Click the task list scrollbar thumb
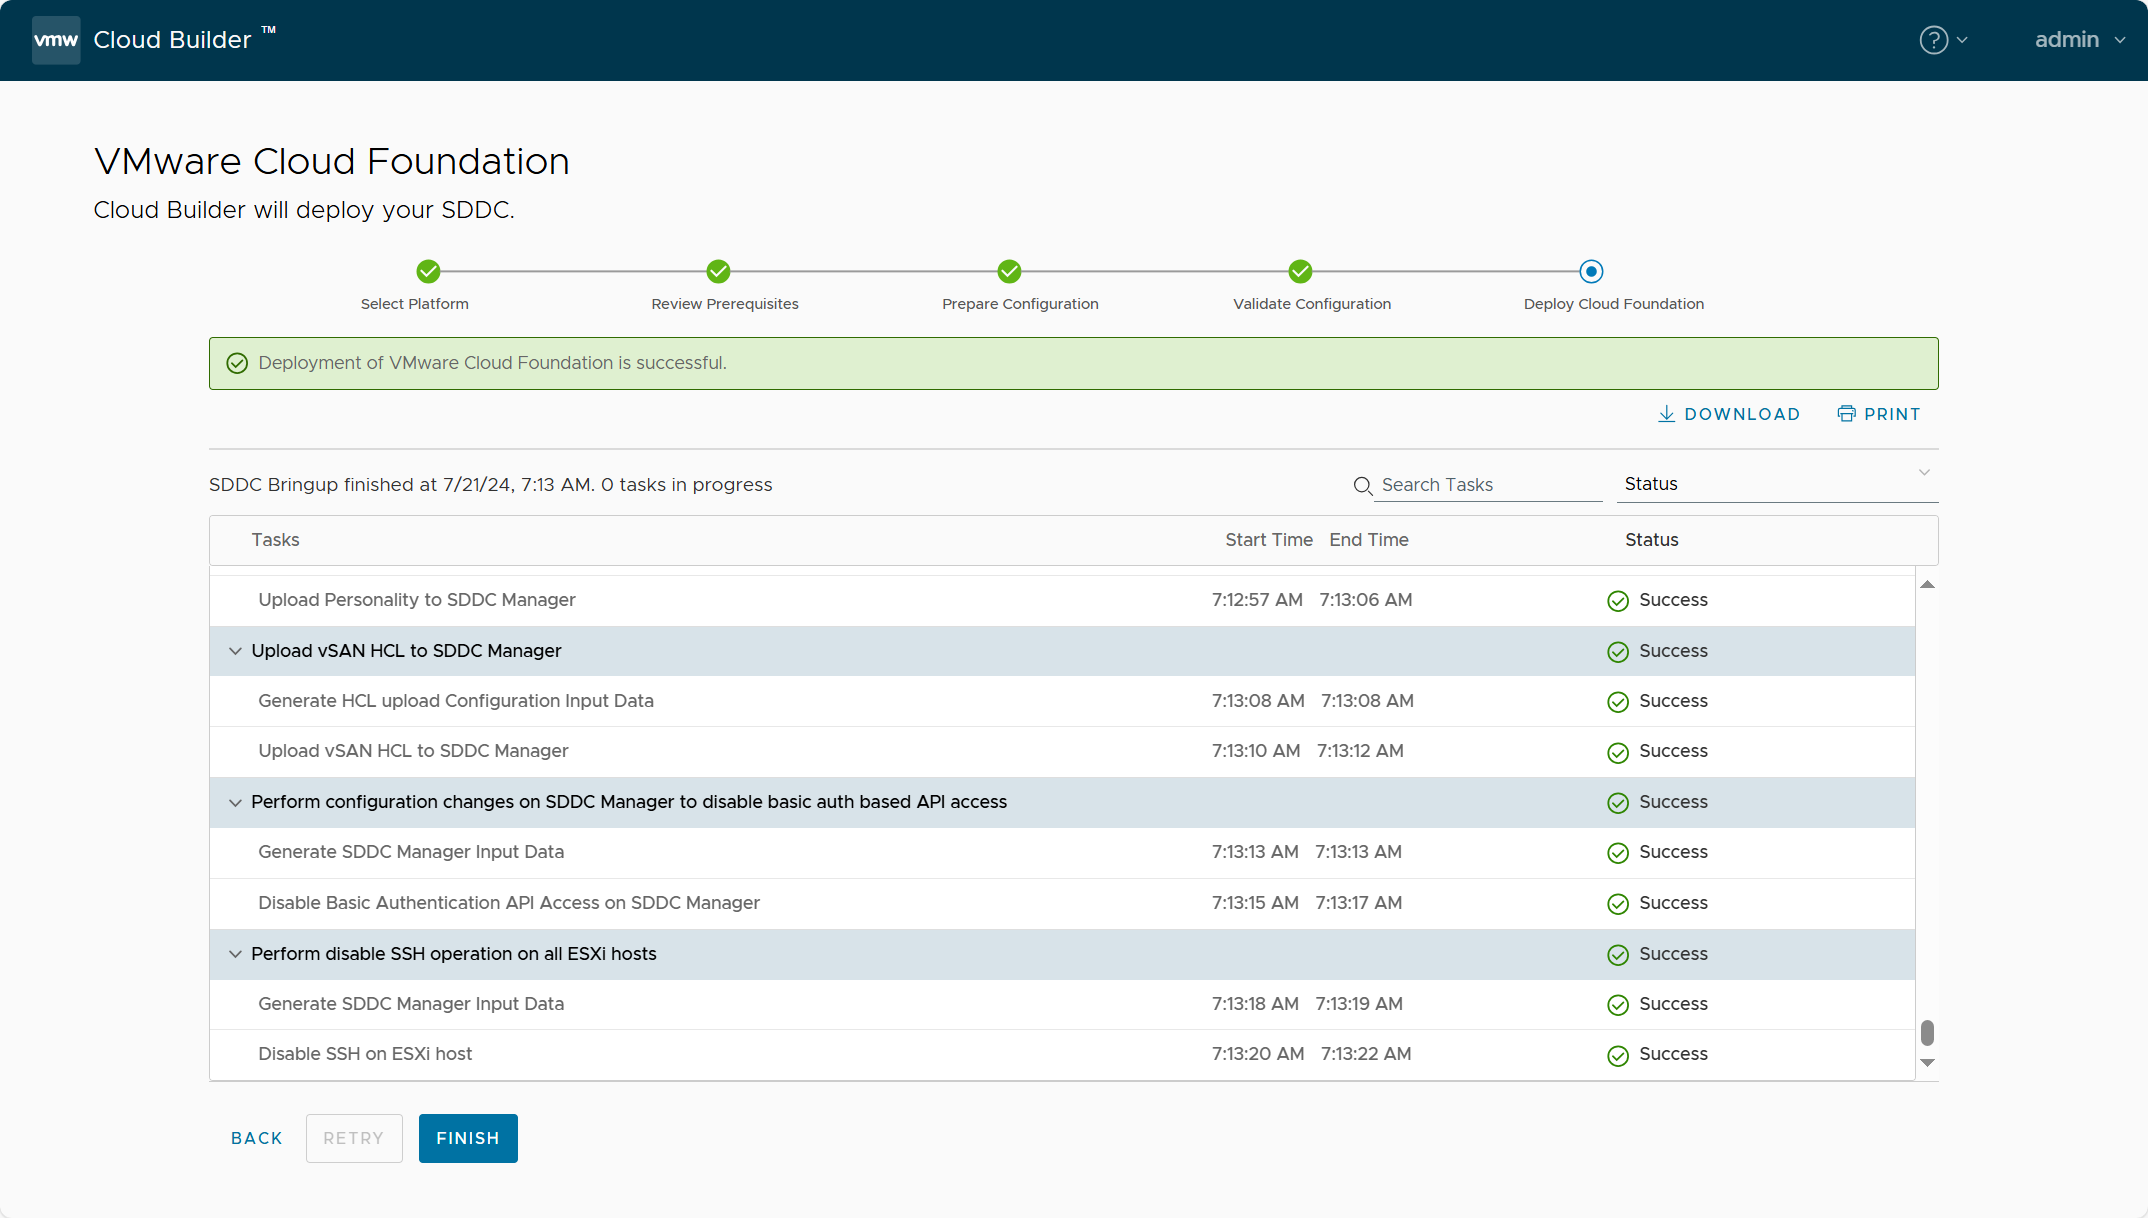The height and width of the screenshot is (1218, 2148). tap(1927, 1032)
